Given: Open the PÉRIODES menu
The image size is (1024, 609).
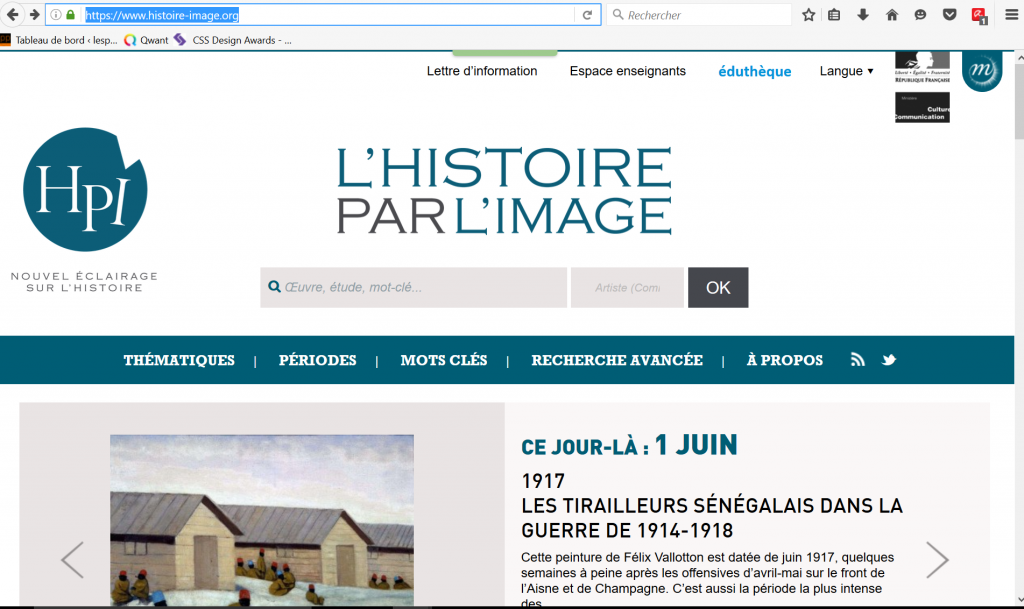Looking at the screenshot, I should click(x=317, y=360).
